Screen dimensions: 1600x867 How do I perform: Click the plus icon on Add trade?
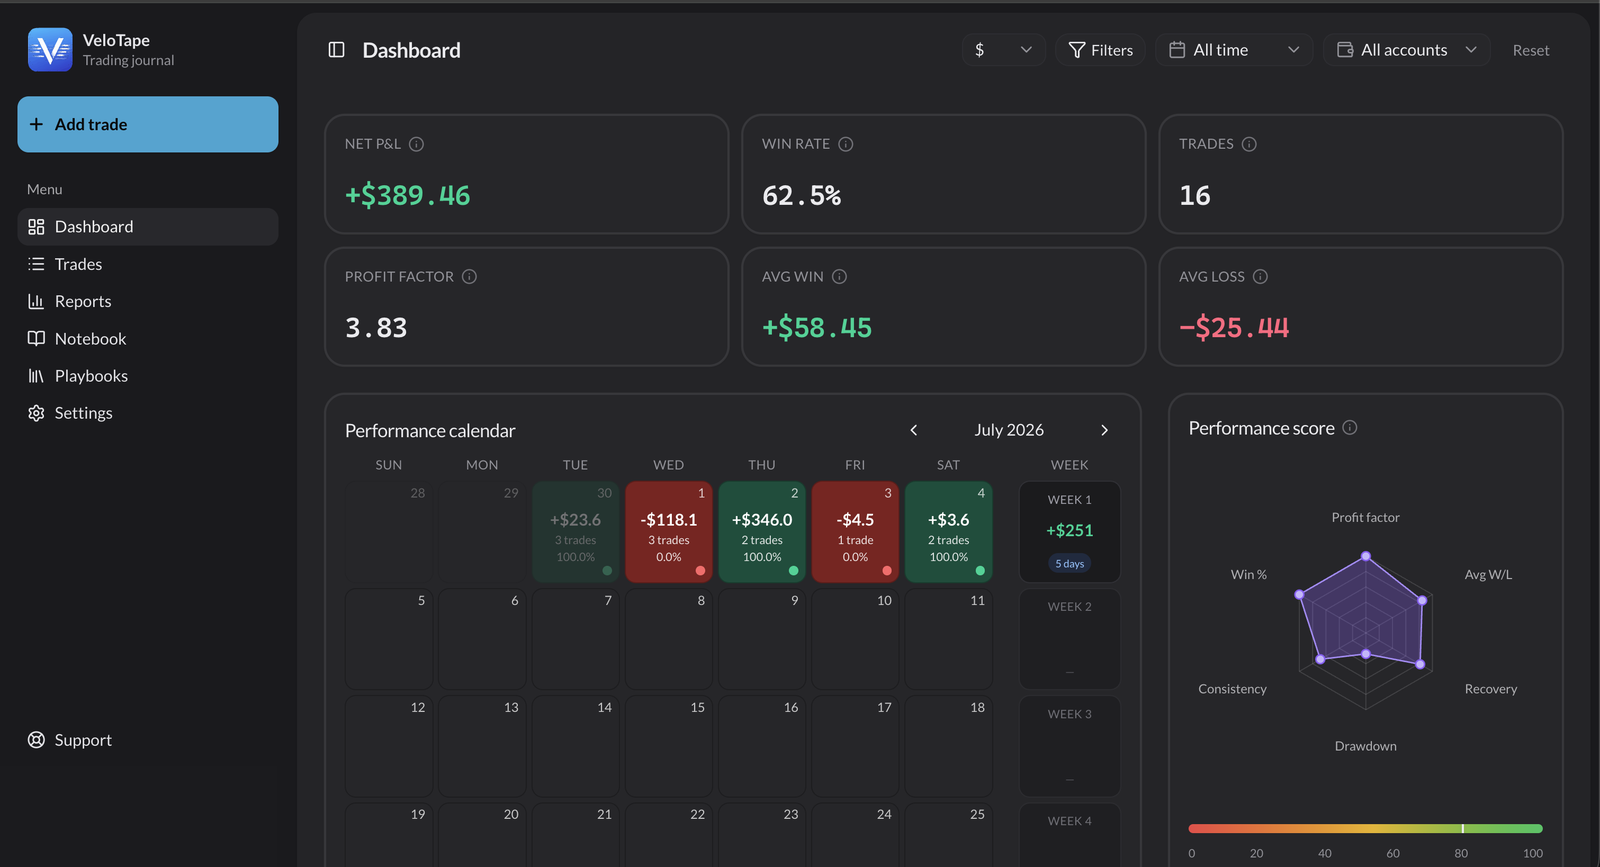37,124
